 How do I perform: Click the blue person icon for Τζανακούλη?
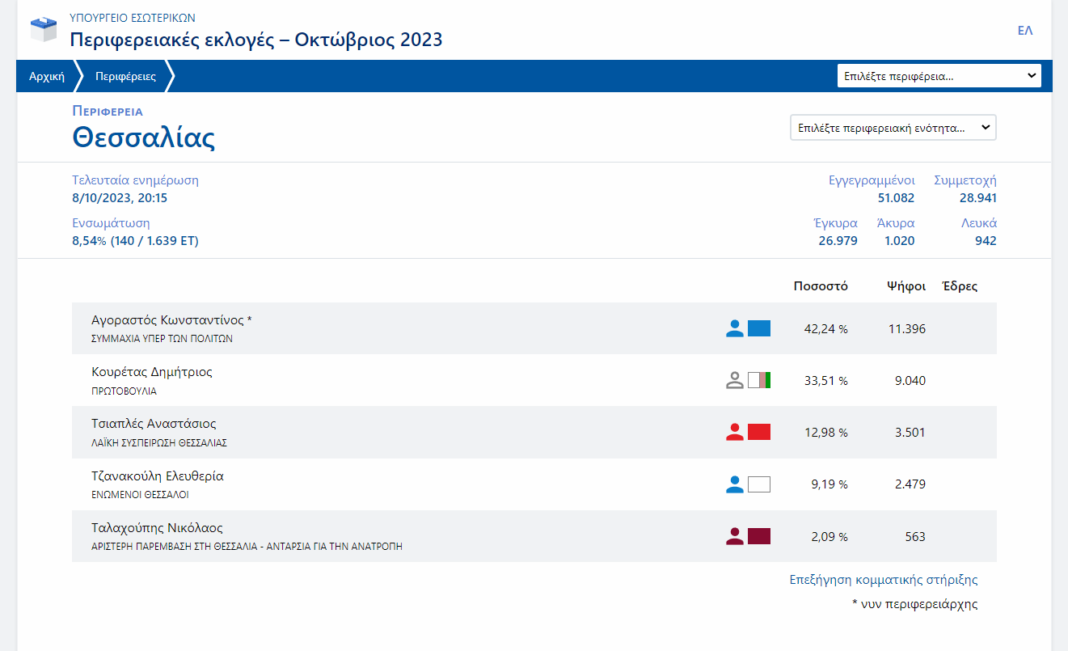[x=735, y=484]
